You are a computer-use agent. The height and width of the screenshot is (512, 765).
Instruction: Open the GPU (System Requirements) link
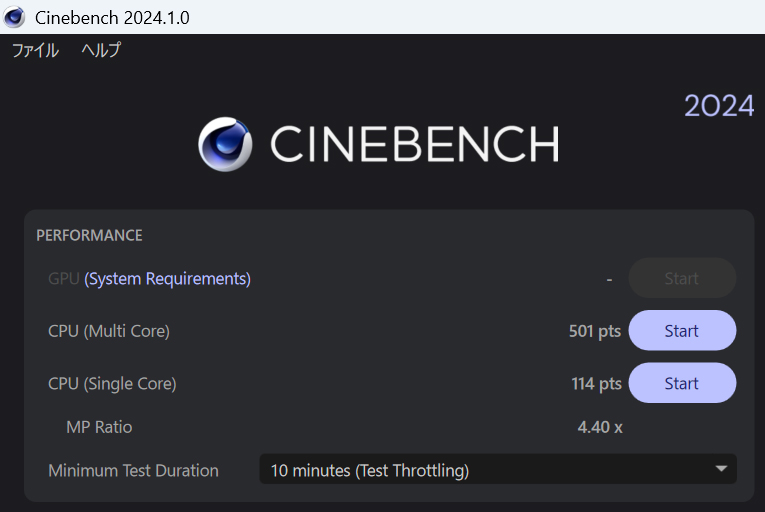pos(167,279)
